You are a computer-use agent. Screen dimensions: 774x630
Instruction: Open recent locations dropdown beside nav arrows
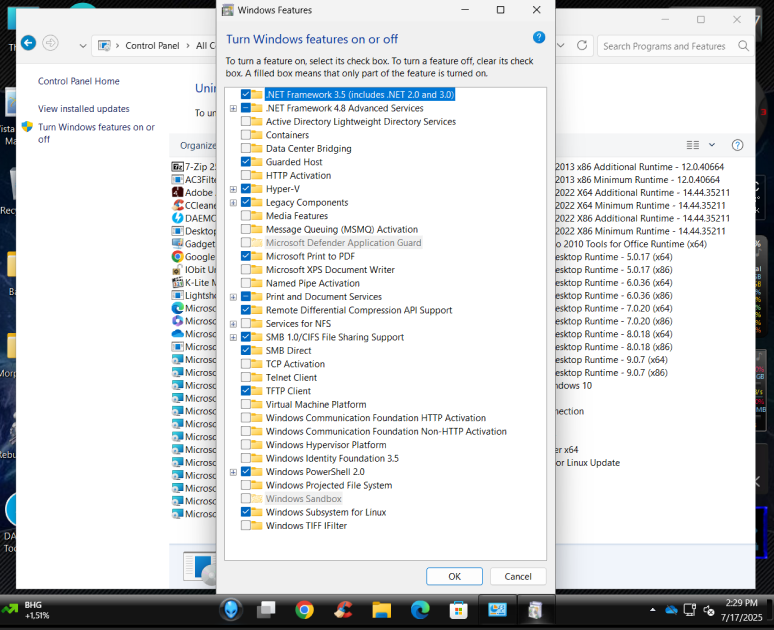[x=83, y=45]
